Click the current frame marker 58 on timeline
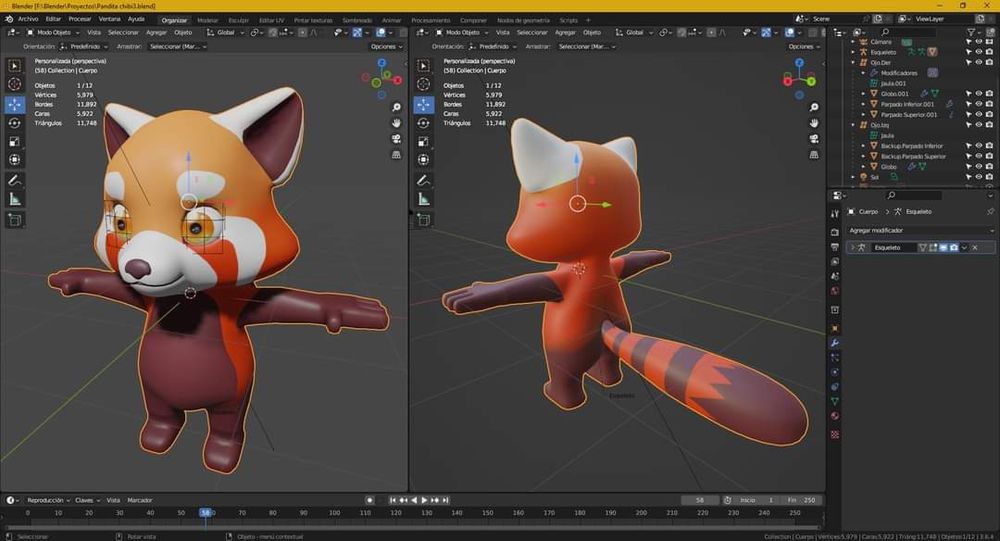 205,513
